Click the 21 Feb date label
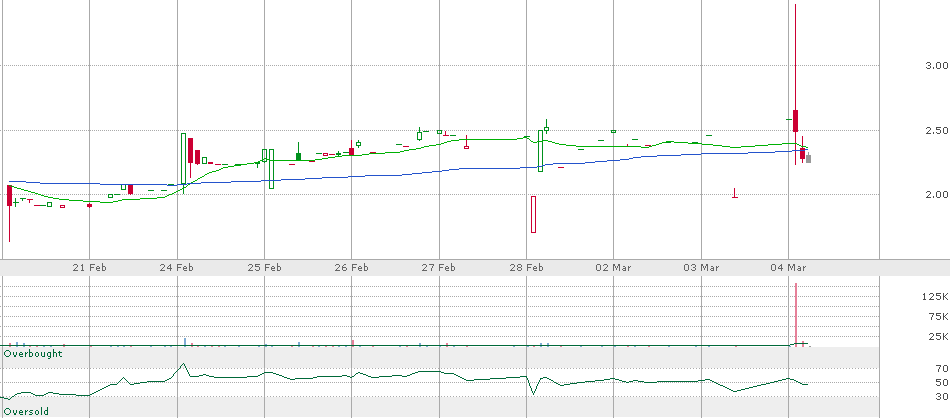 (89, 267)
